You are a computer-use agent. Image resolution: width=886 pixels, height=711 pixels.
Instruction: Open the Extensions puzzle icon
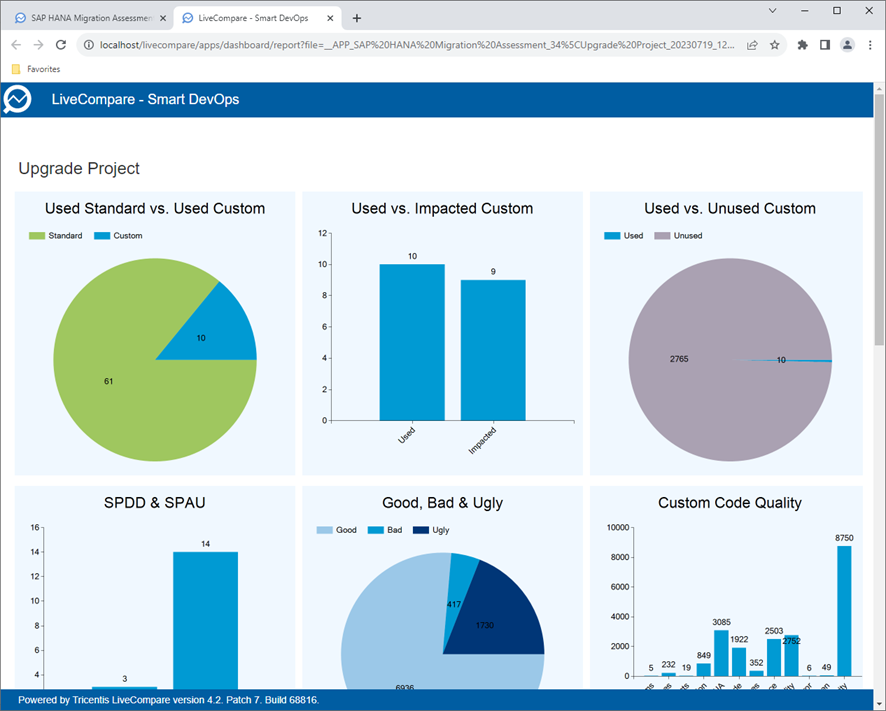pos(802,45)
